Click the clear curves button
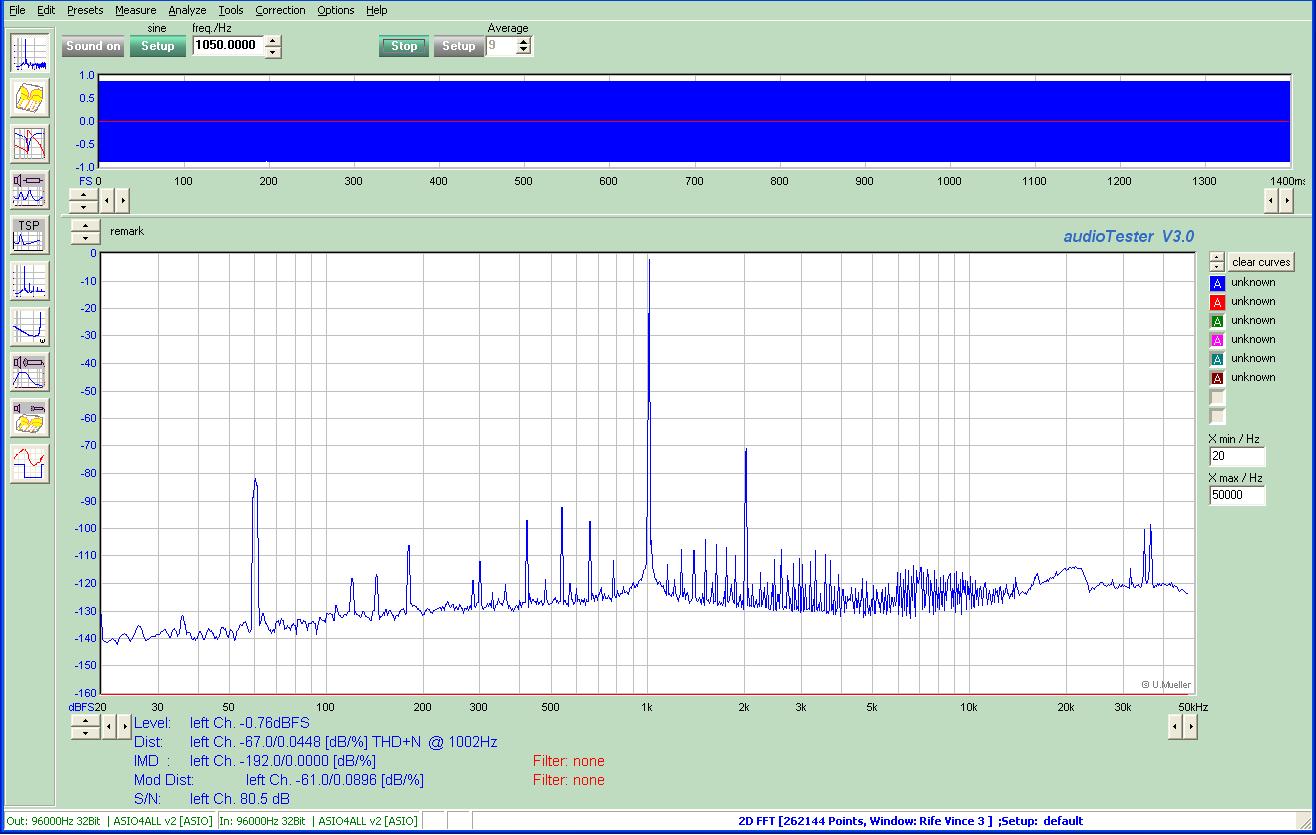1316x835 pixels. tap(1261, 262)
